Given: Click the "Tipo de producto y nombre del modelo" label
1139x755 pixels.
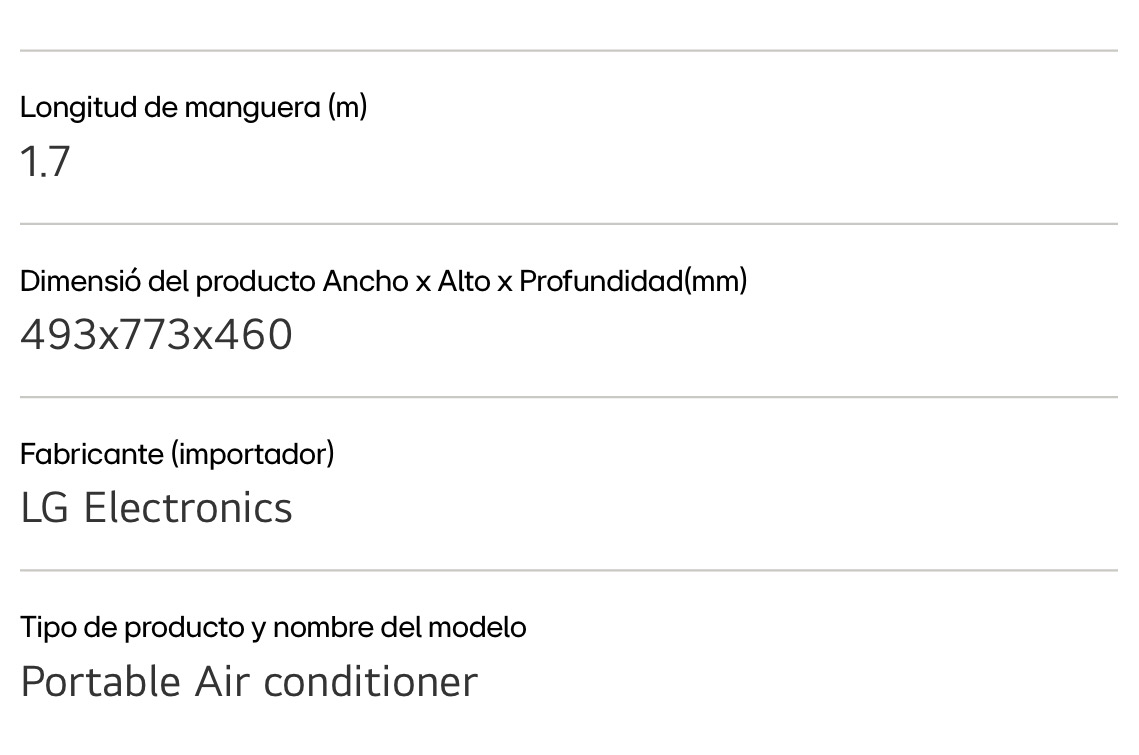Looking at the screenshot, I should (273, 628).
